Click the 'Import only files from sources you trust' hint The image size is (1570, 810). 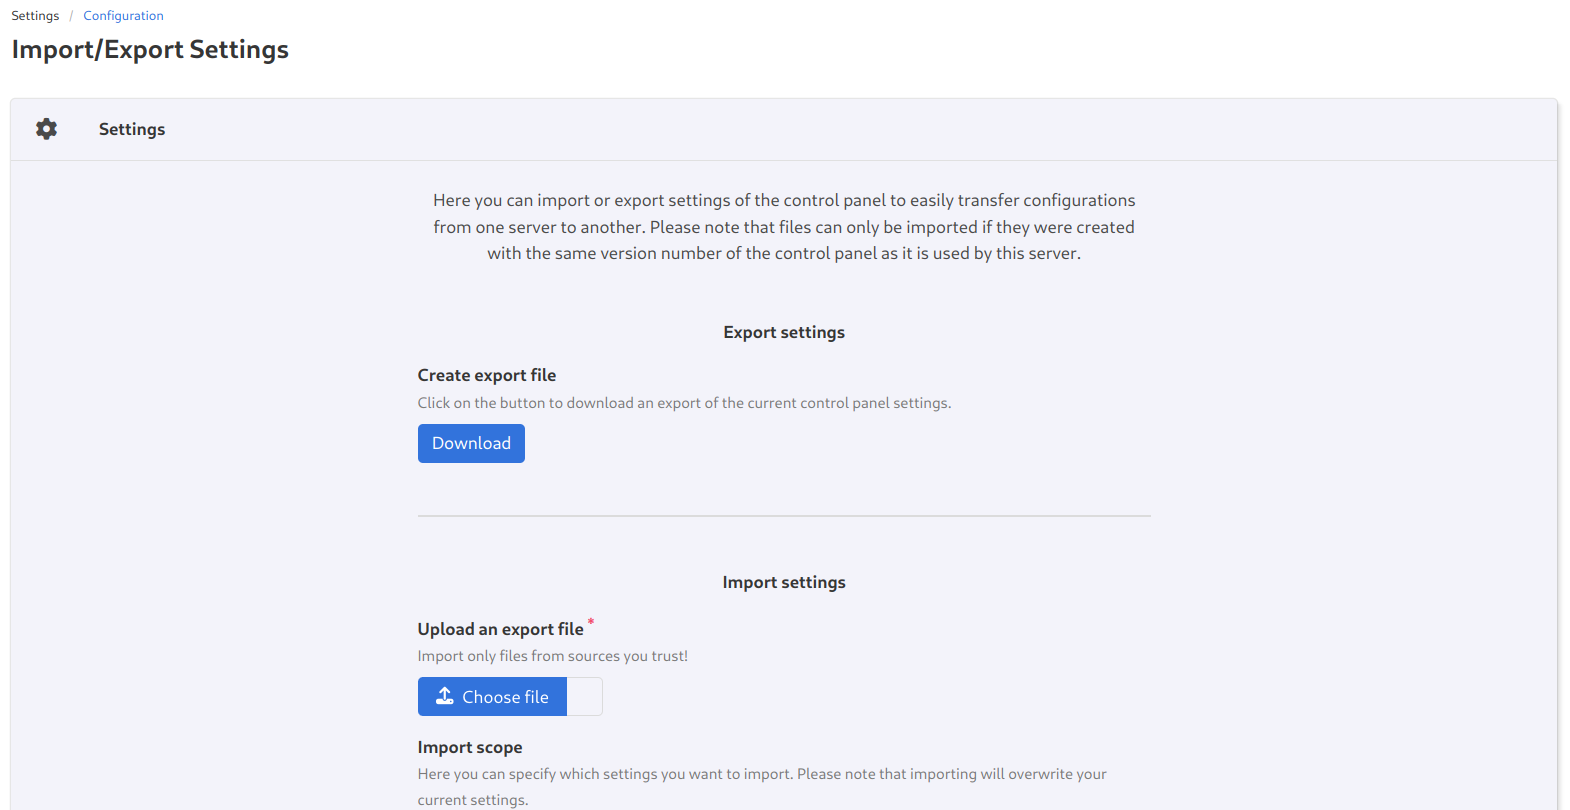pyautogui.click(x=553, y=656)
